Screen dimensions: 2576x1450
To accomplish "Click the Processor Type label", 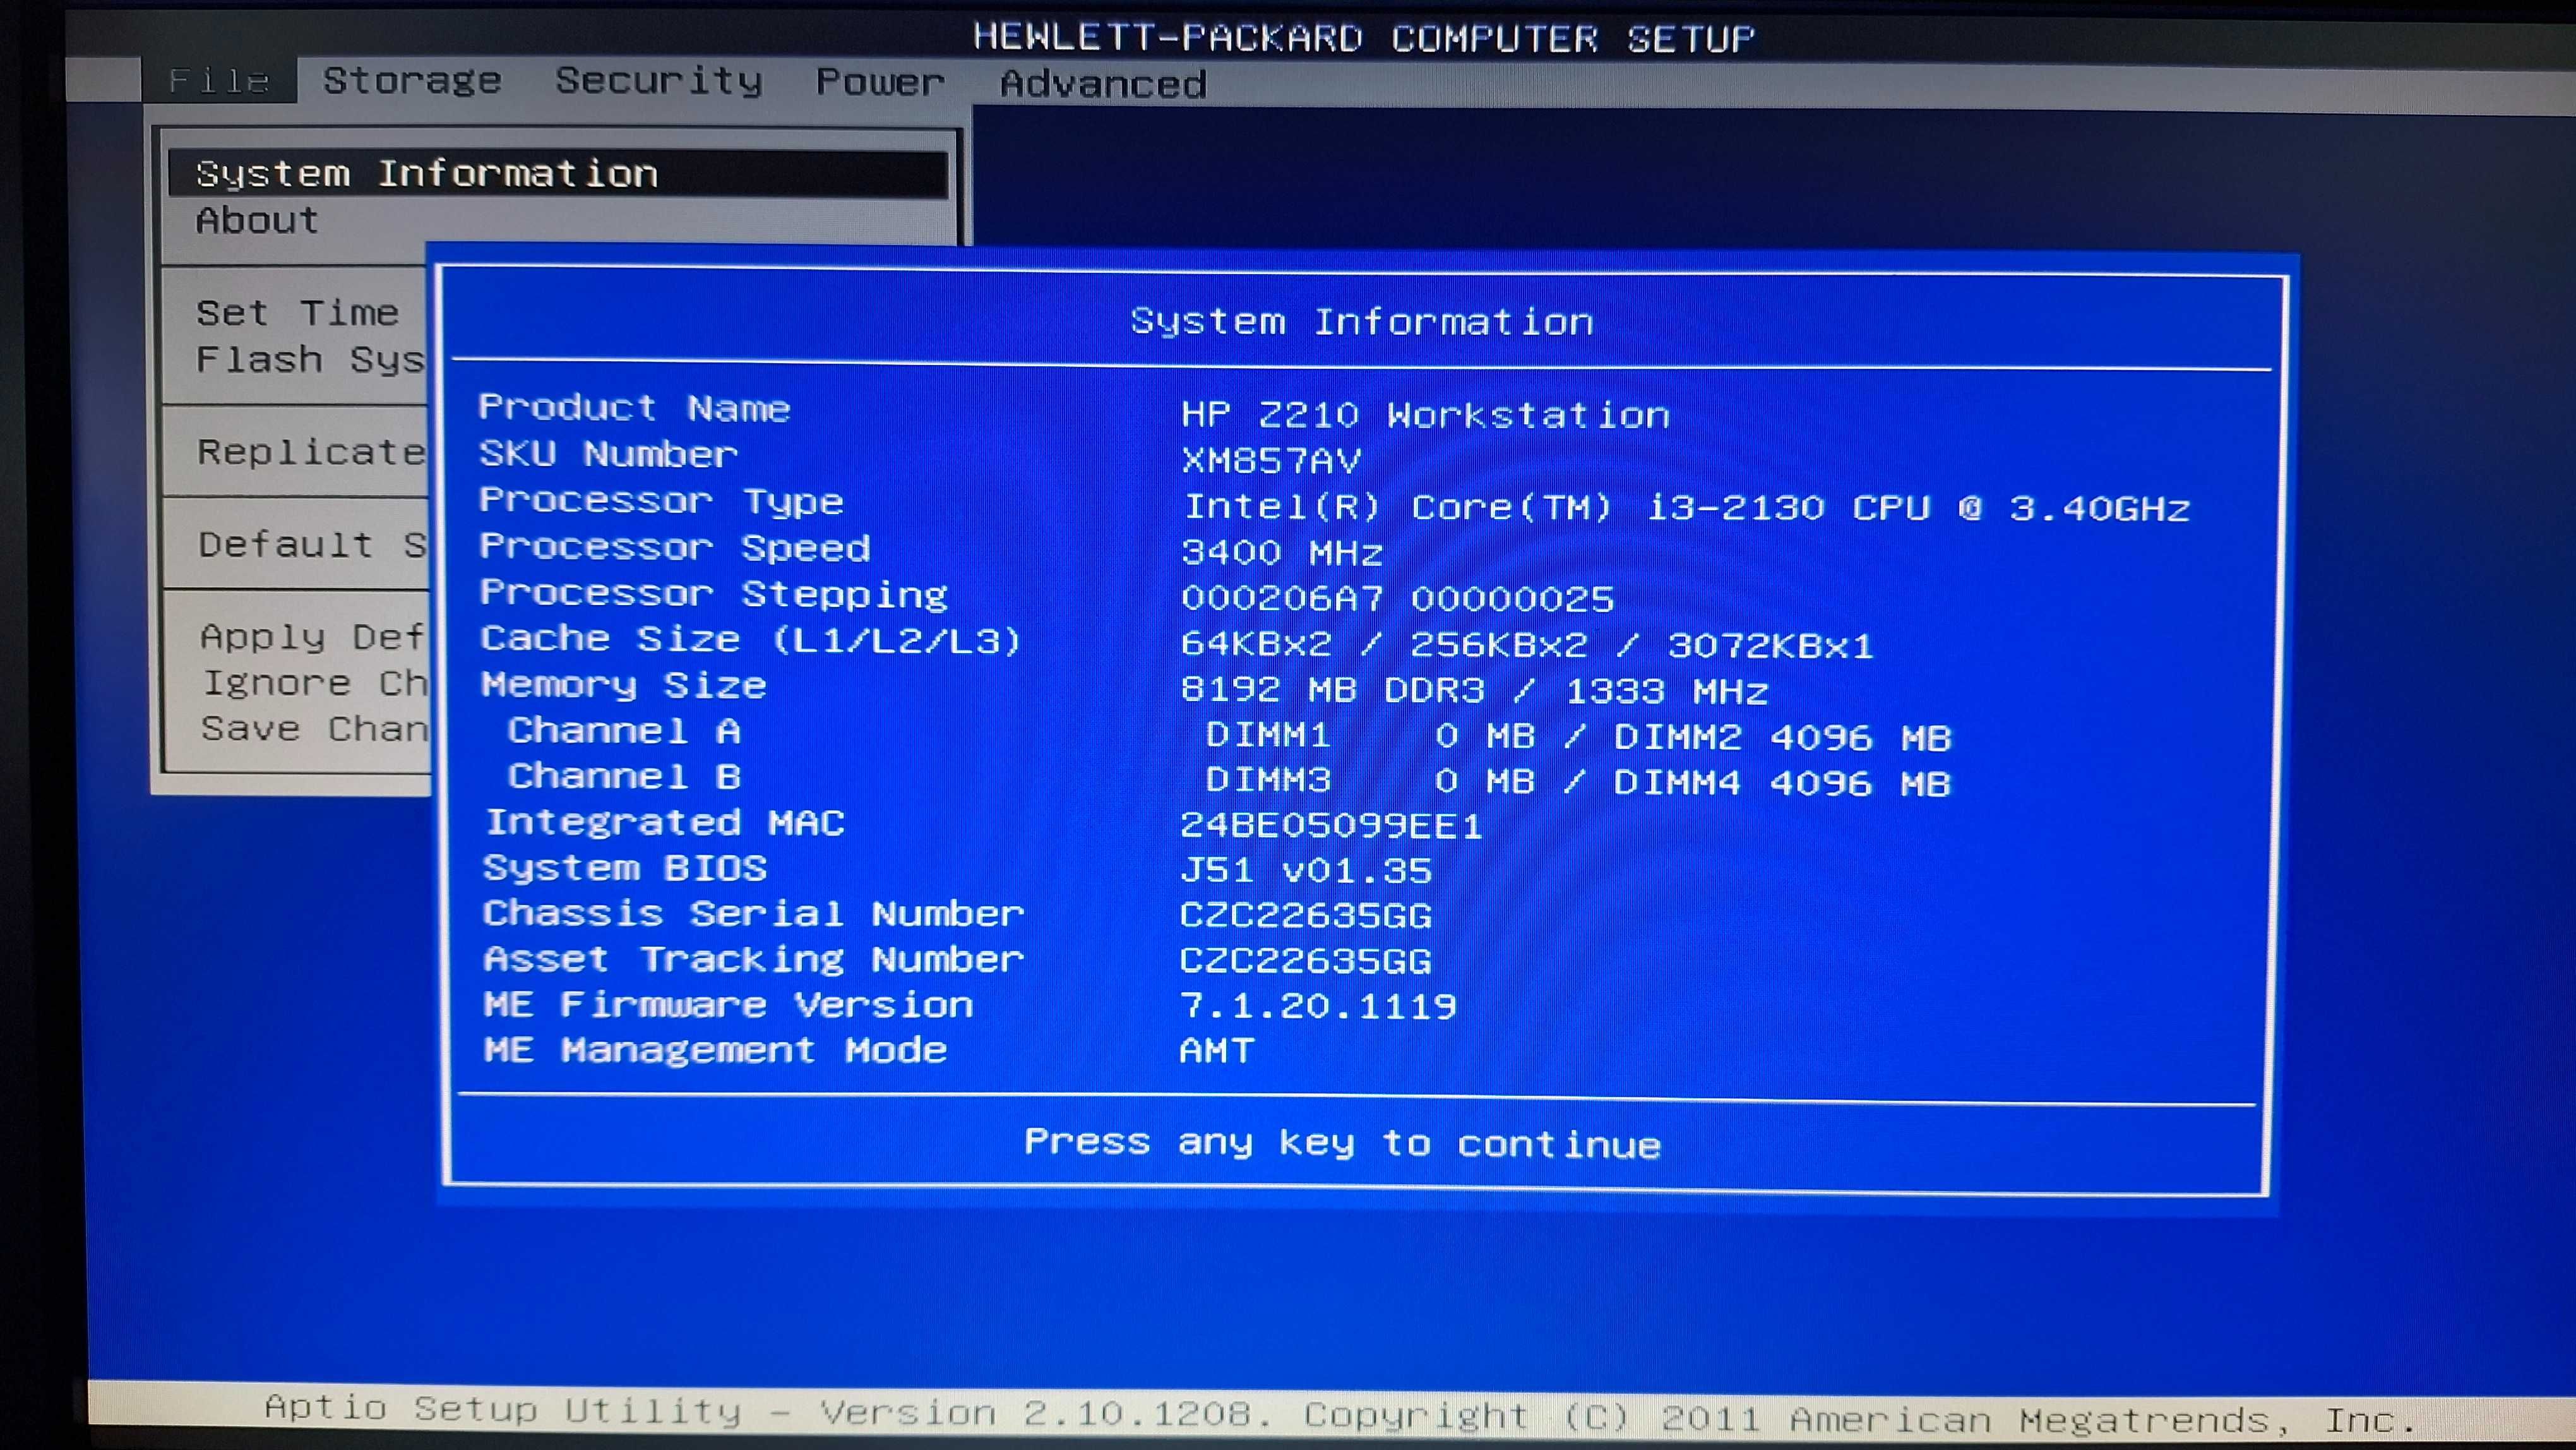I will click(661, 501).
